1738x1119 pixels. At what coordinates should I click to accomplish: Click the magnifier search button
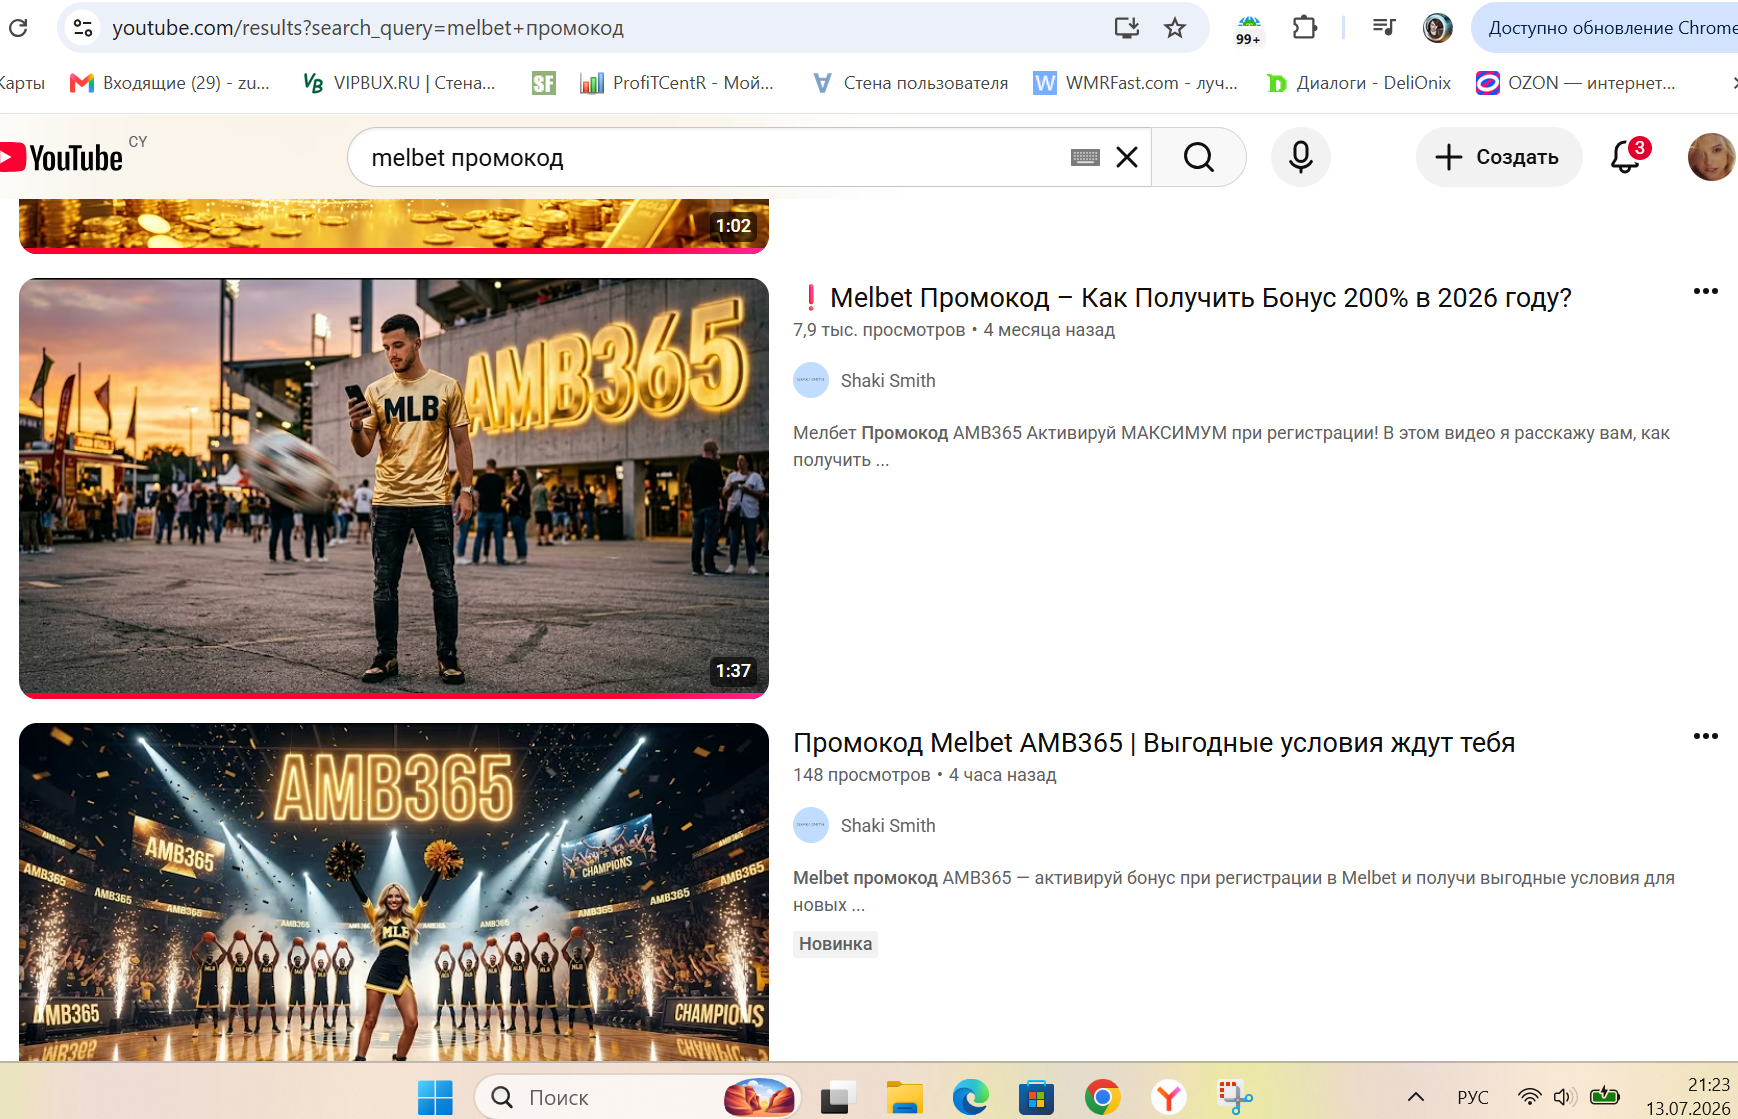click(x=1199, y=158)
